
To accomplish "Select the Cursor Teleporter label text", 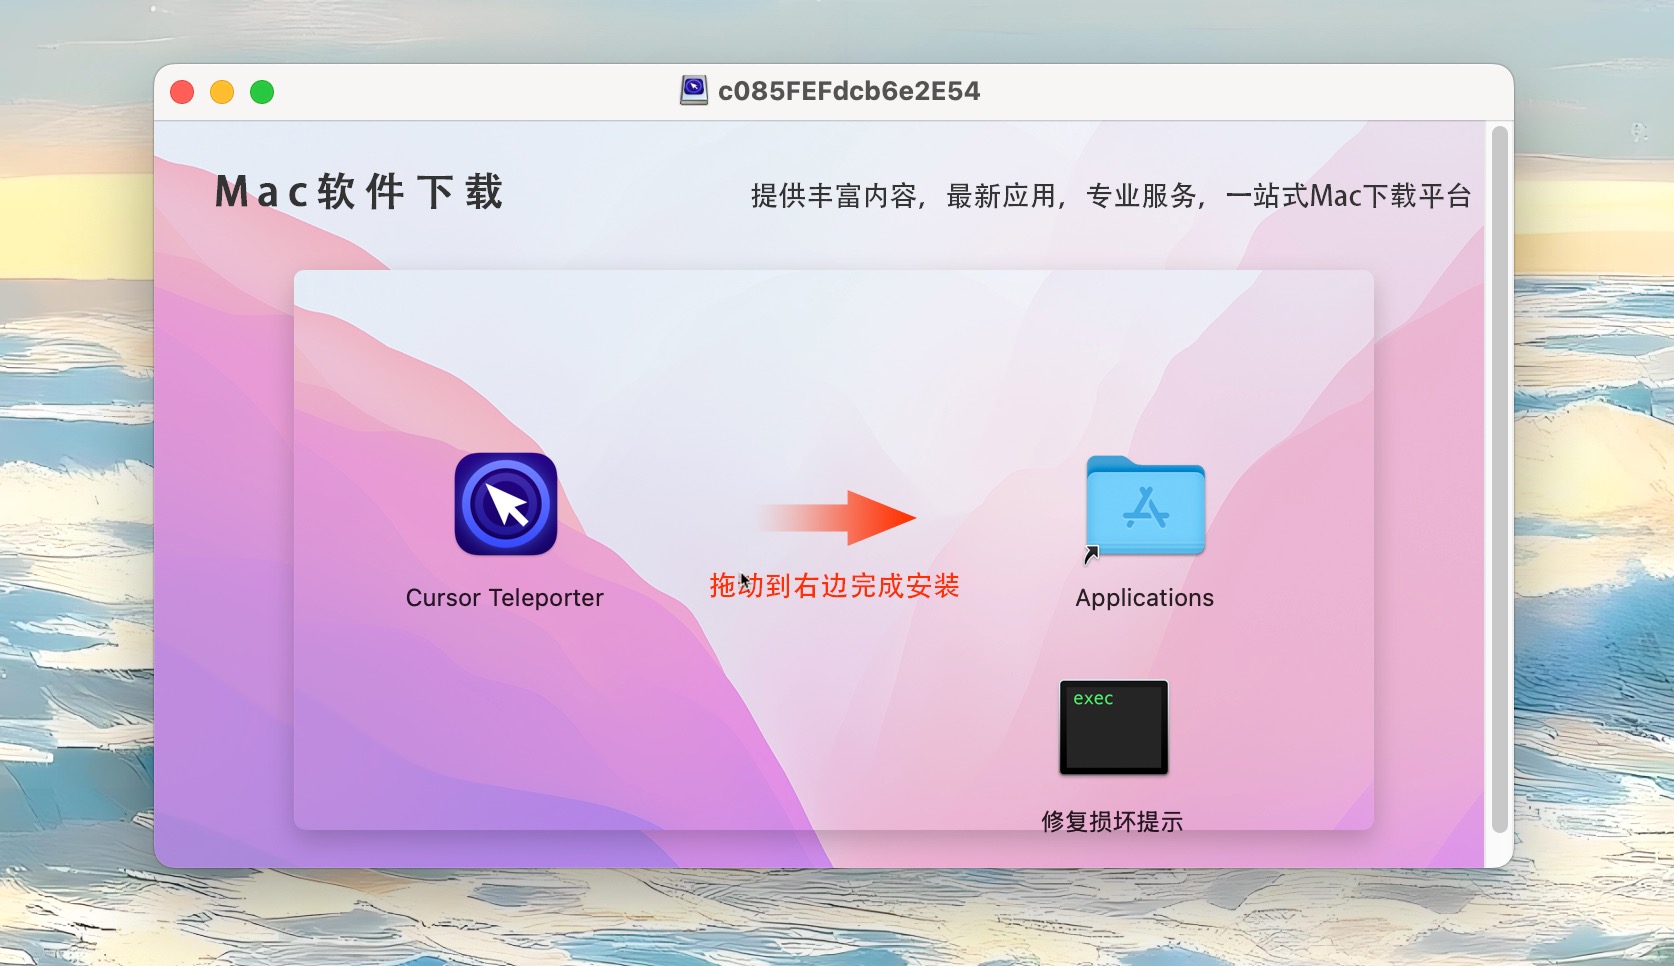I will click(505, 598).
